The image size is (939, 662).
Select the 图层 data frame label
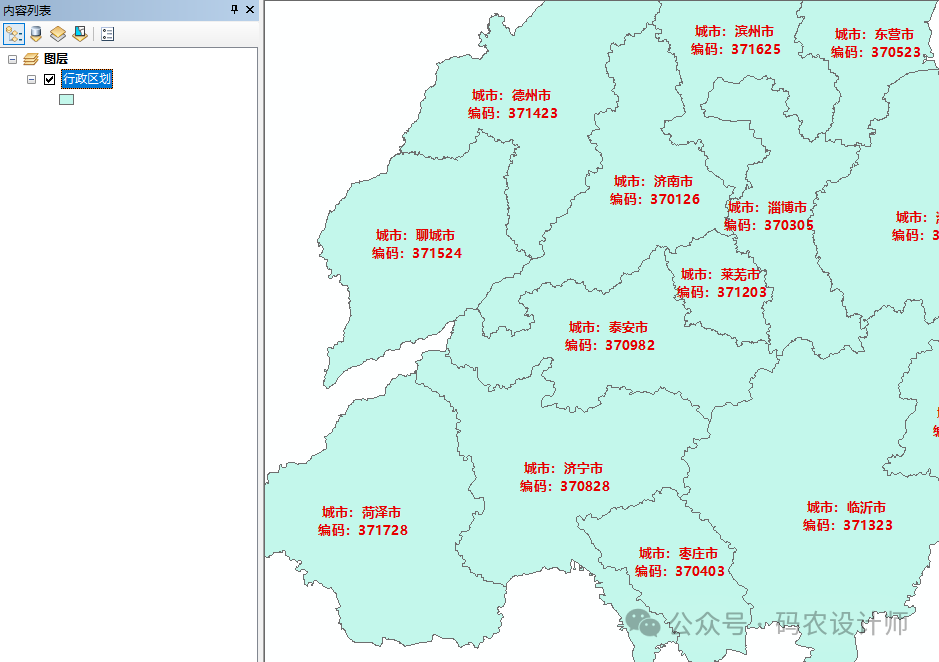point(56,59)
